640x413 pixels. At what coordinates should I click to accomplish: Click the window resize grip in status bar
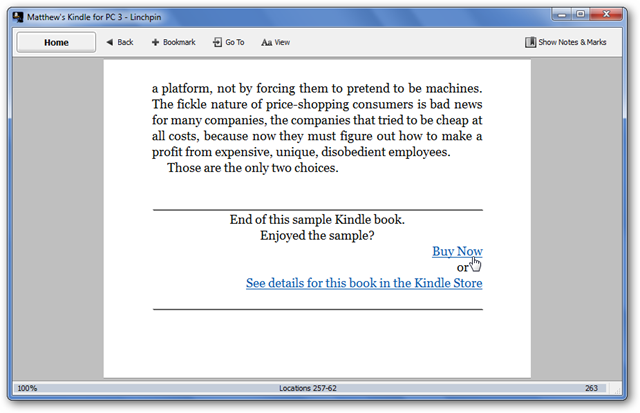[616, 389]
